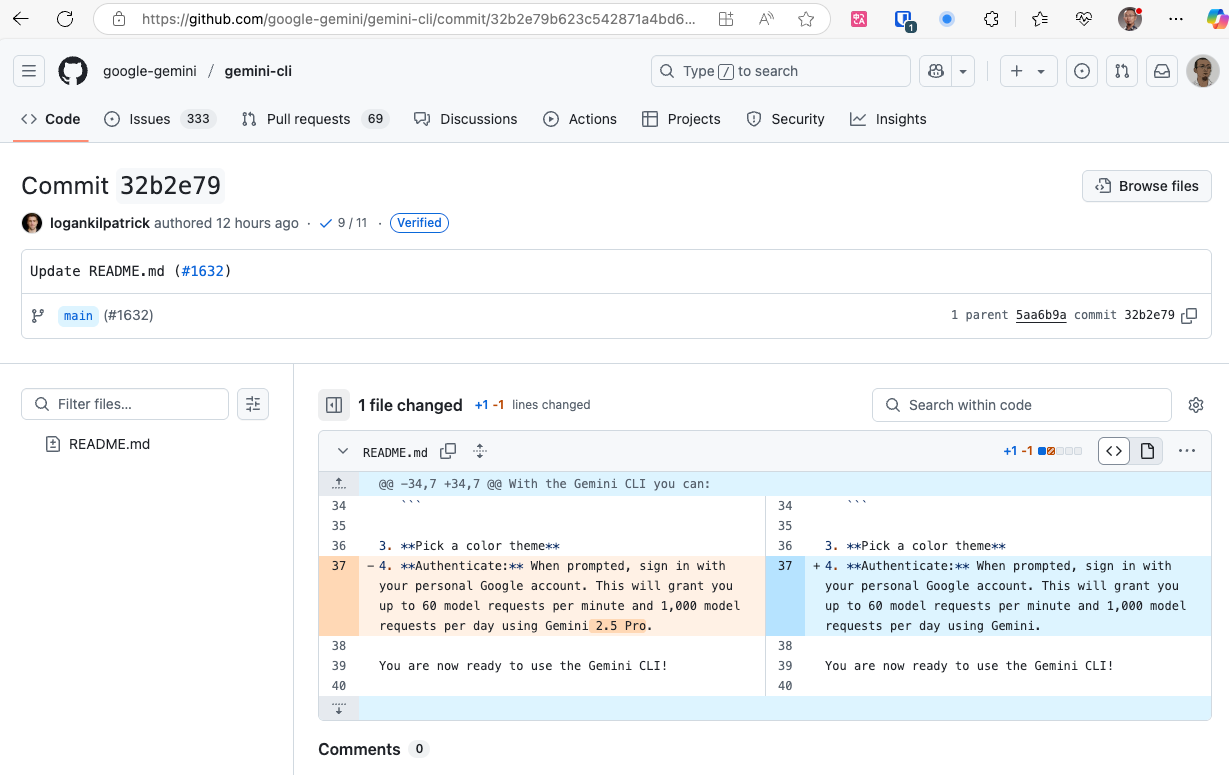This screenshot has height=775, width=1229.
Task: Open the browser profile avatar
Action: click(x=1130, y=19)
